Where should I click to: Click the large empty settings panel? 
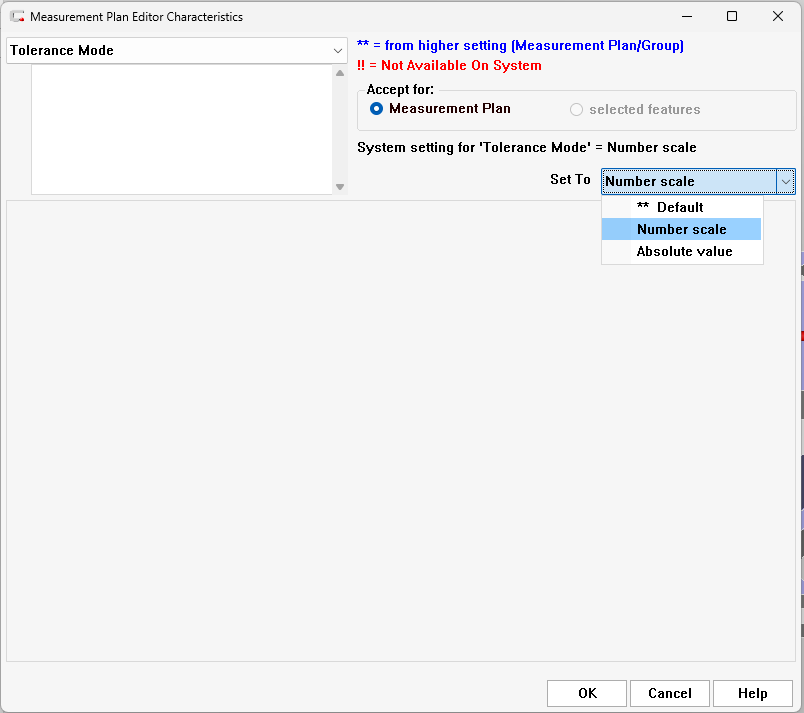click(x=400, y=450)
